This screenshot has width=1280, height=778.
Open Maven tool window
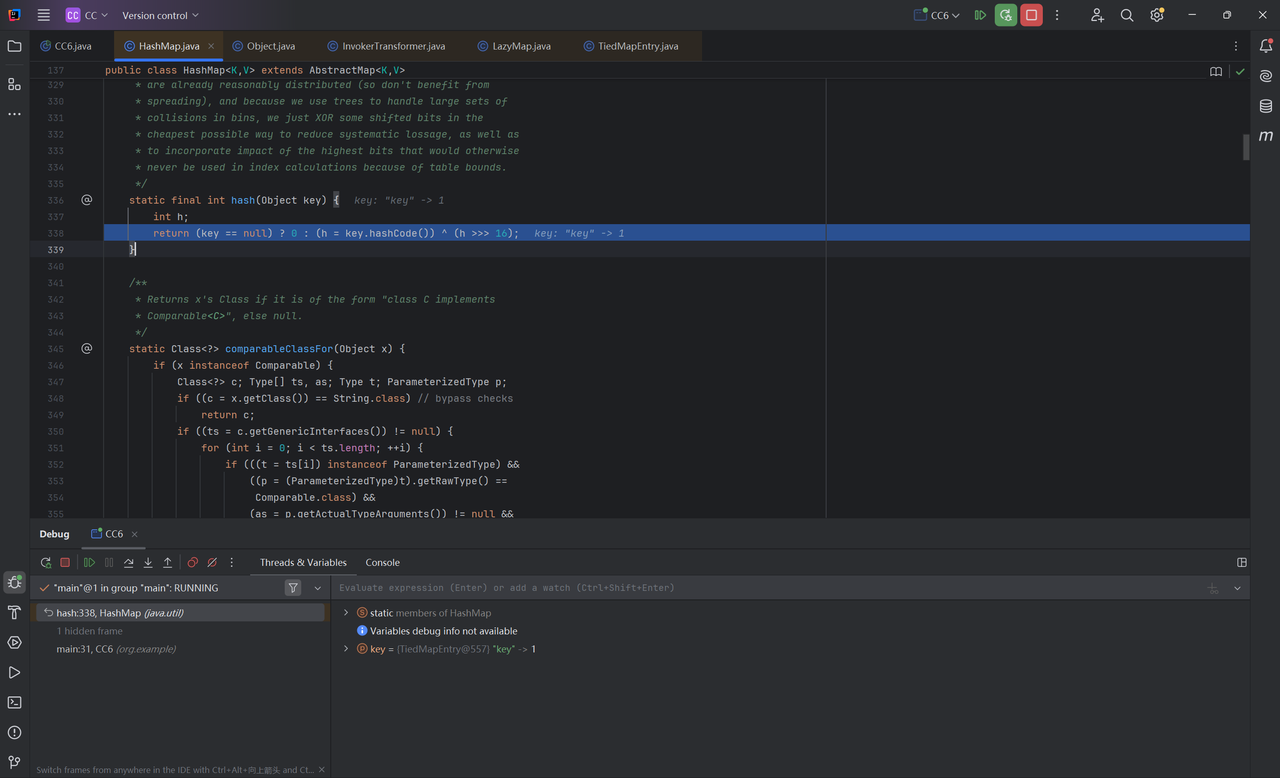tap(1266, 136)
